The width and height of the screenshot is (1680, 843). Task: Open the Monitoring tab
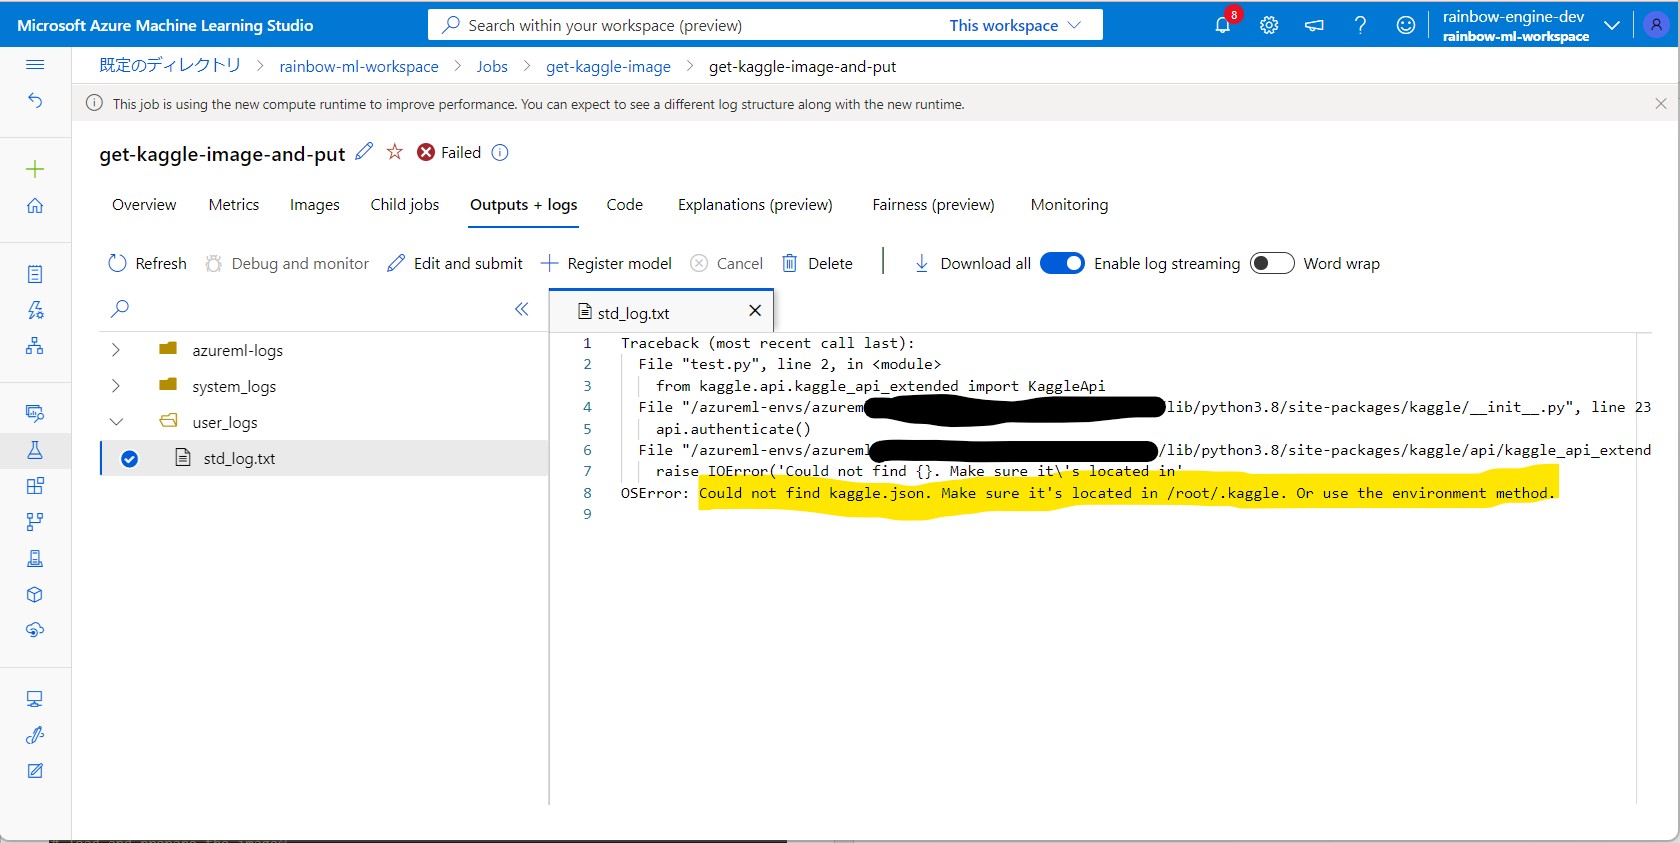[1069, 204]
